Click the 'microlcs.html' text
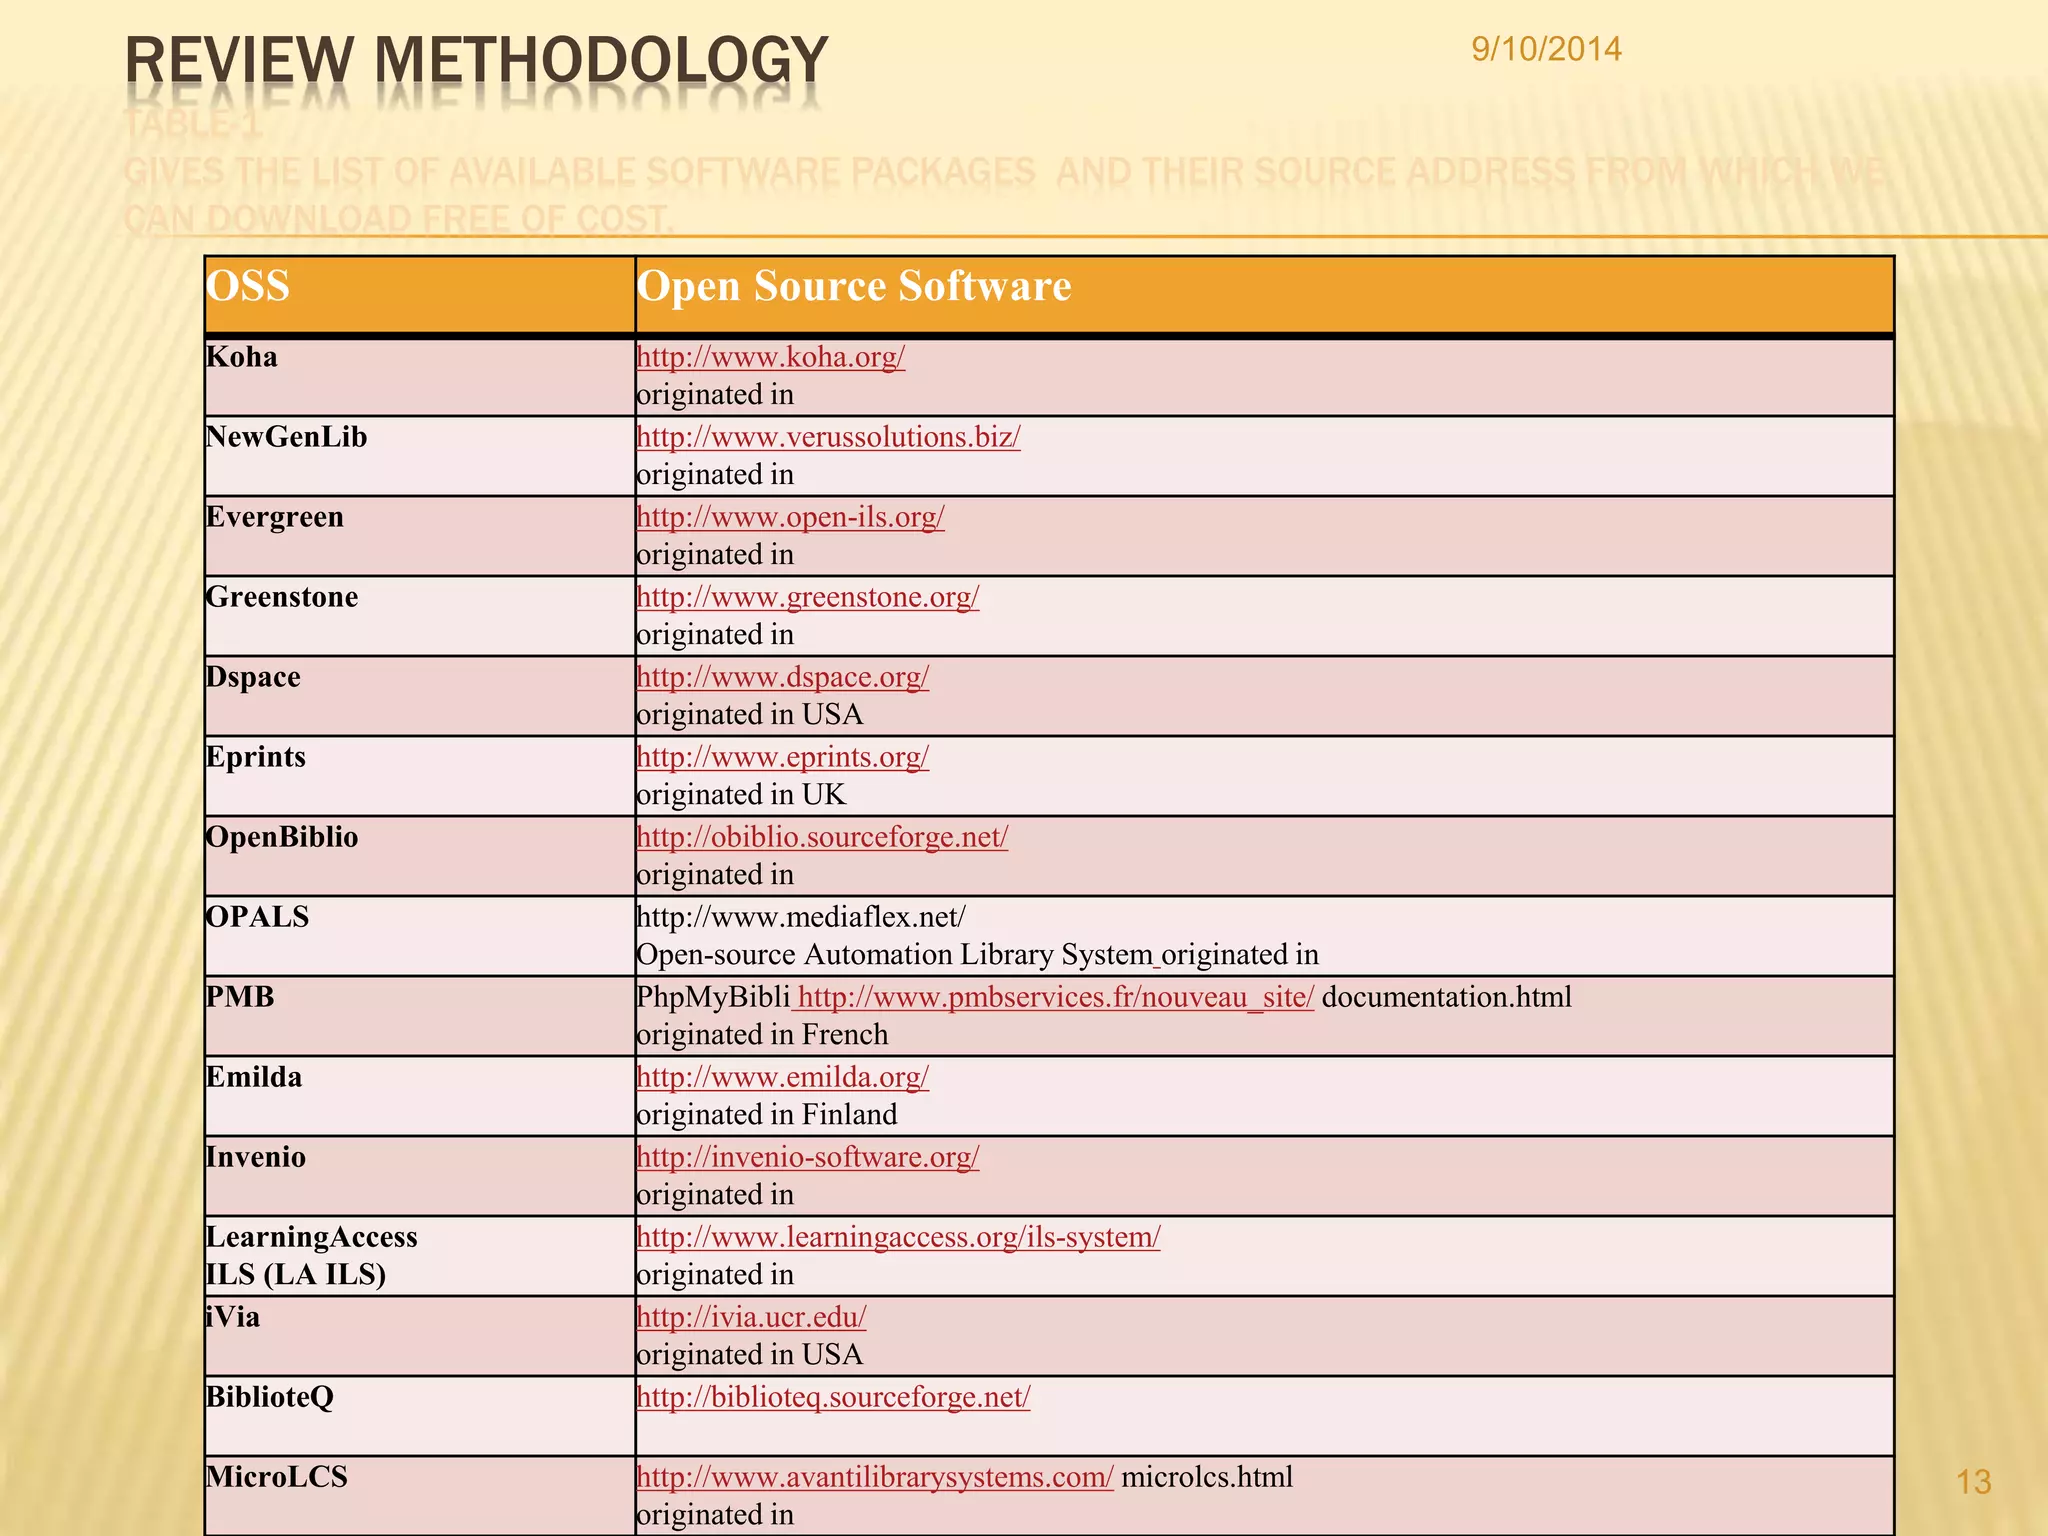Screen dimensions: 2048x1536 [1207, 1477]
